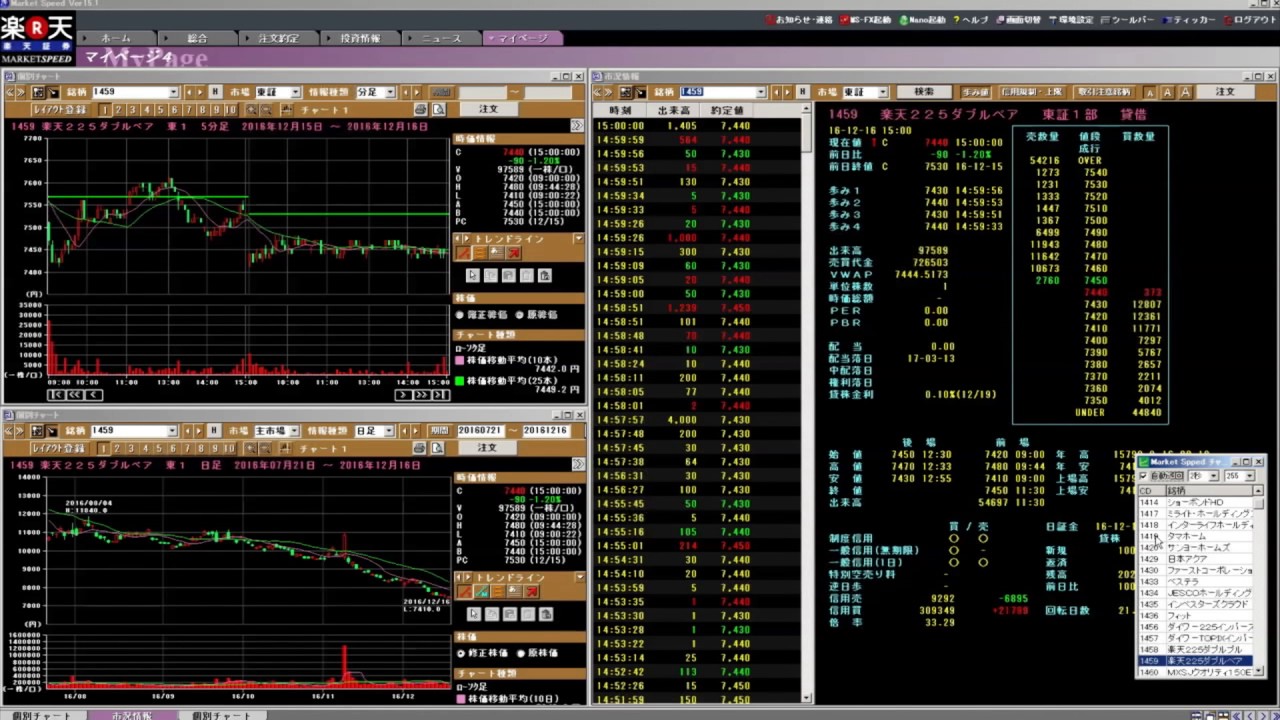The width and height of the screenshot is (1280, 720).
Task: Expand the トレンドライン panel dropdown, upper chart
Action: pyautogui.click(x=578, y=239)
